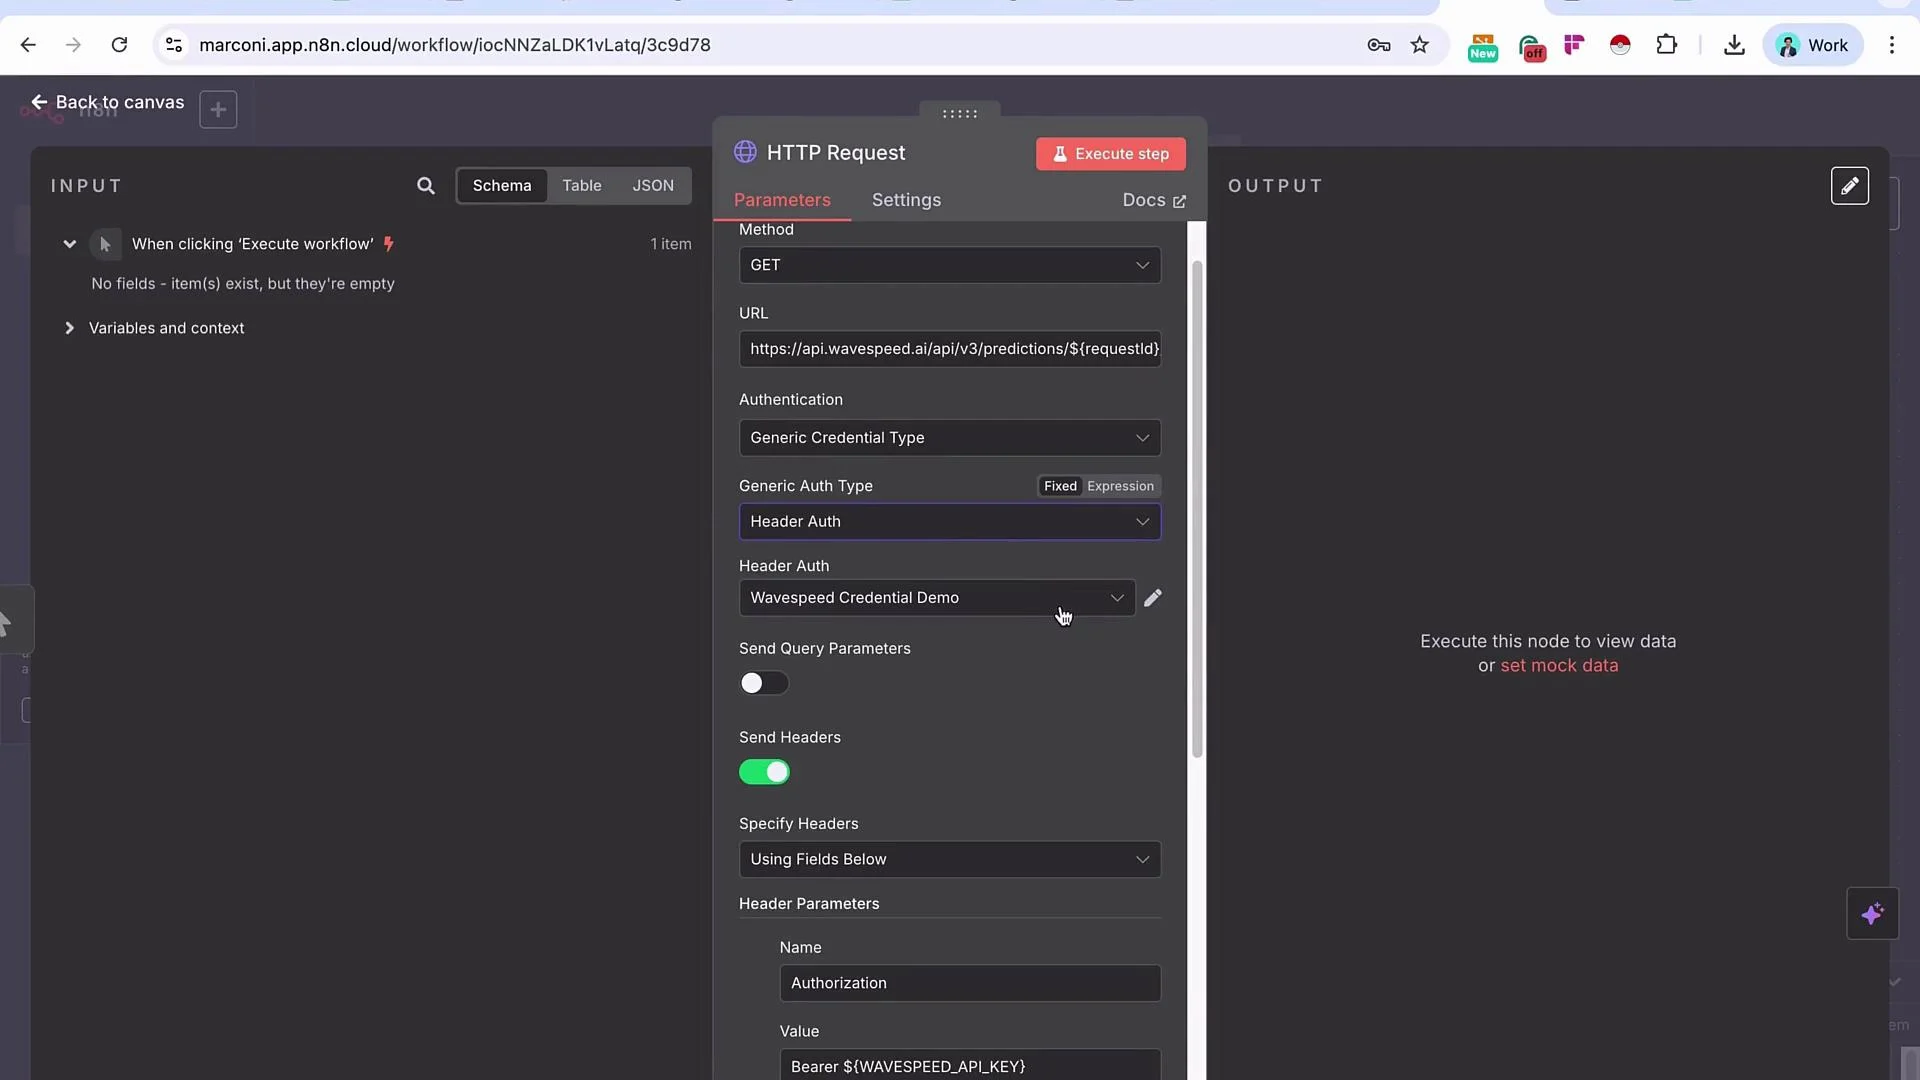Click the password key icon
Screen dimensions: 1920x1080
[1379, 45]
